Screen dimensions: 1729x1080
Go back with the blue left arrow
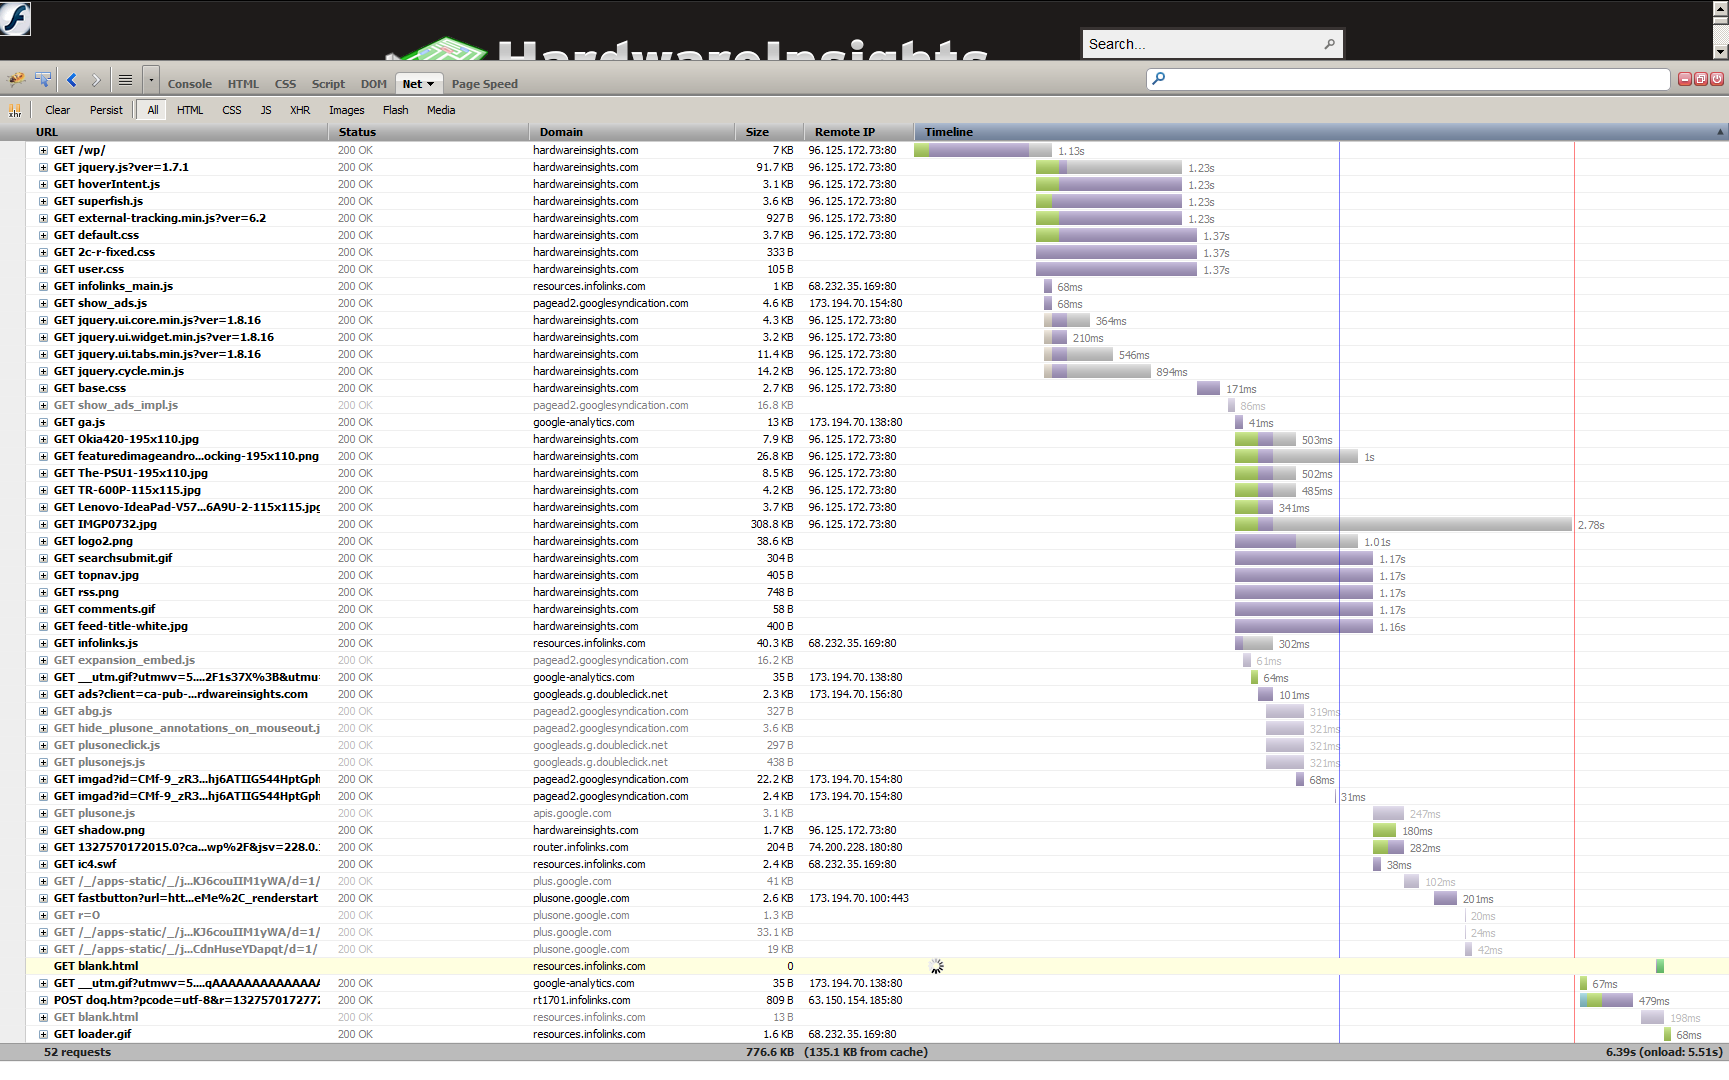tap(72, 80)
